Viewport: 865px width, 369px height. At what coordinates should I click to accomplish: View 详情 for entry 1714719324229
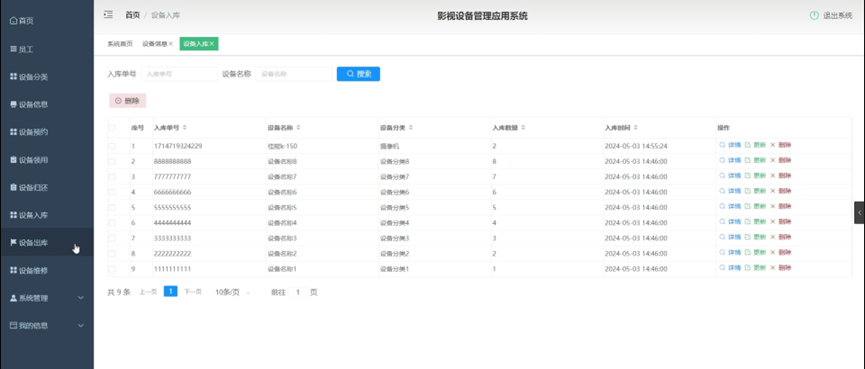click(730, 145)
